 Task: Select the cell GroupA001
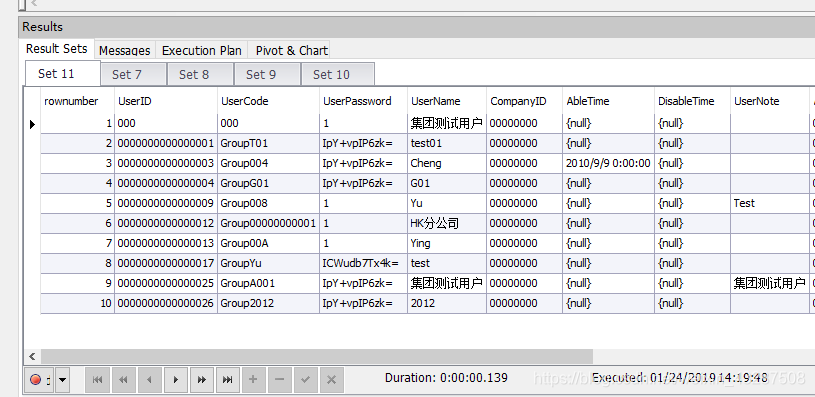pyautogui.click(x=268, y=283)
